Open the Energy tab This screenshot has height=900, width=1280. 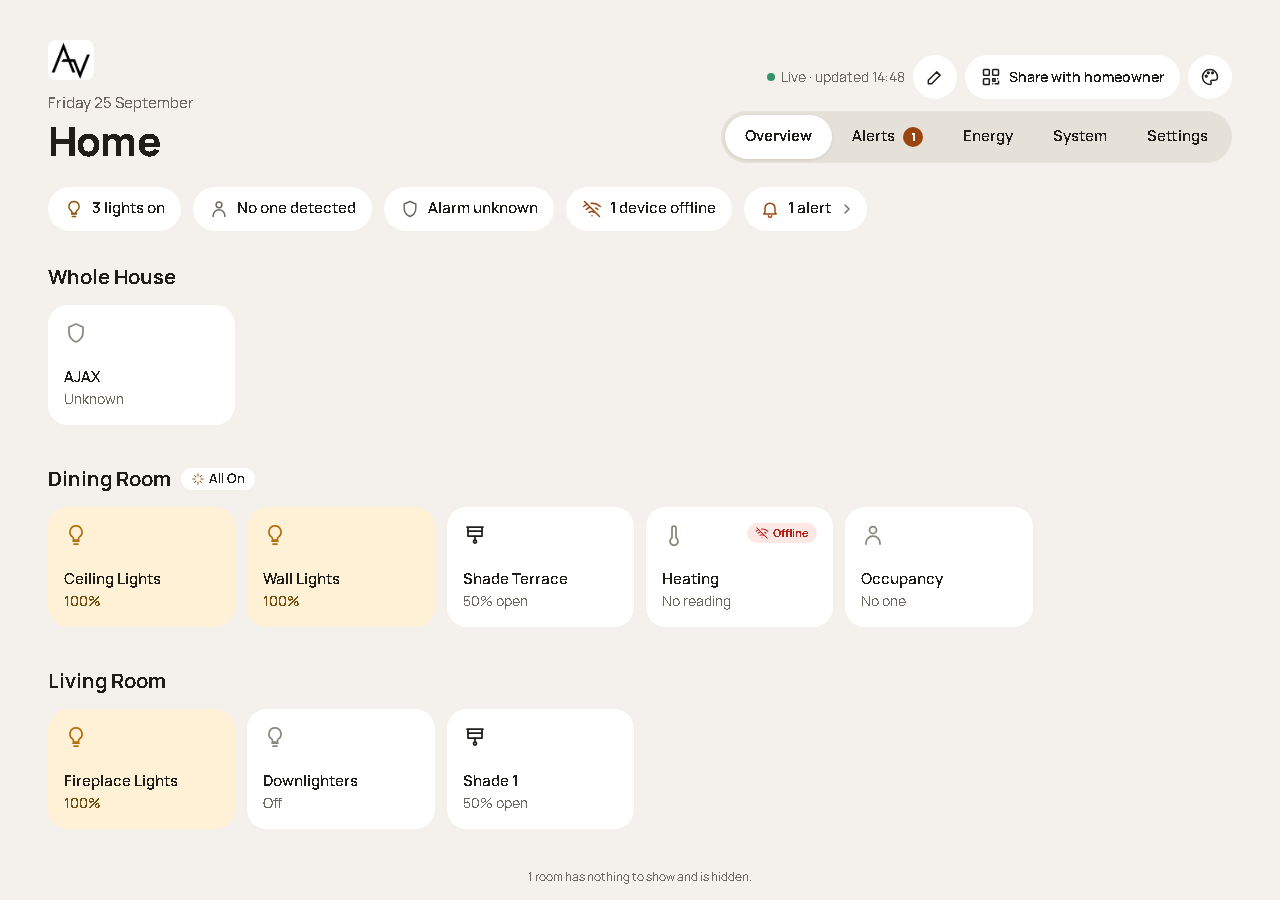coord(988,137)
